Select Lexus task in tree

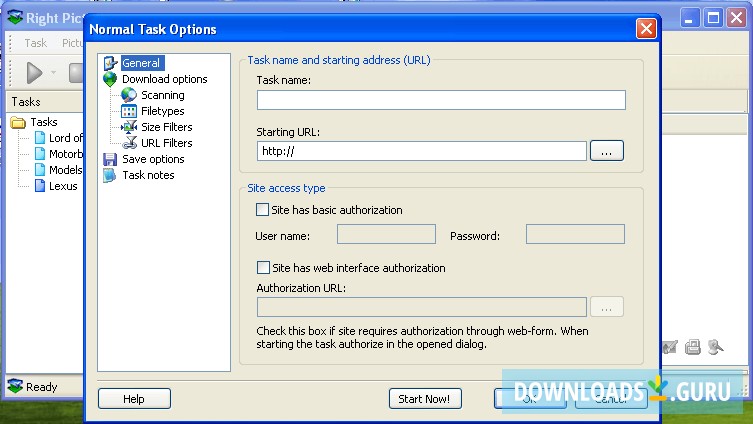click(63, 186)
